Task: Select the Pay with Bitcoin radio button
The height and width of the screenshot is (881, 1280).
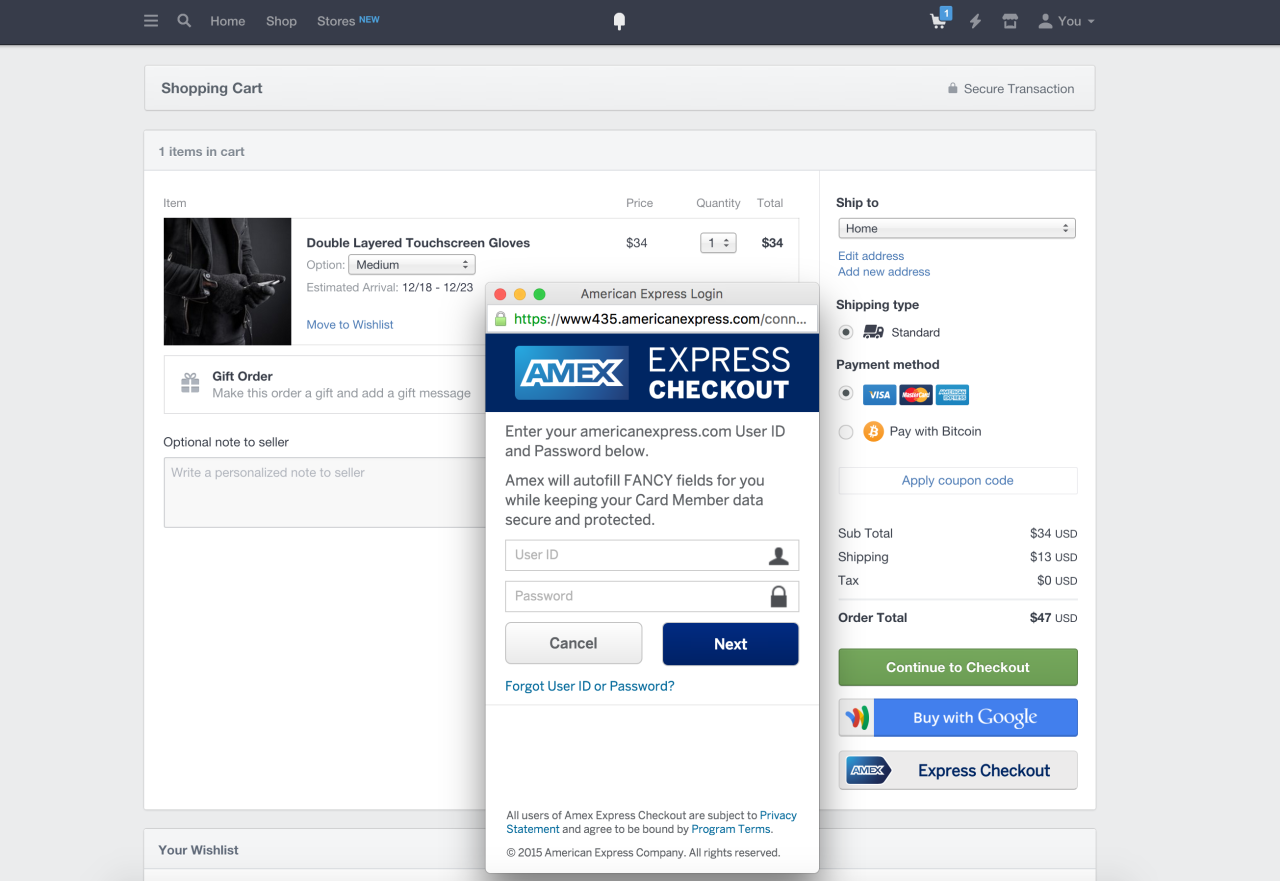Action: 846,432
